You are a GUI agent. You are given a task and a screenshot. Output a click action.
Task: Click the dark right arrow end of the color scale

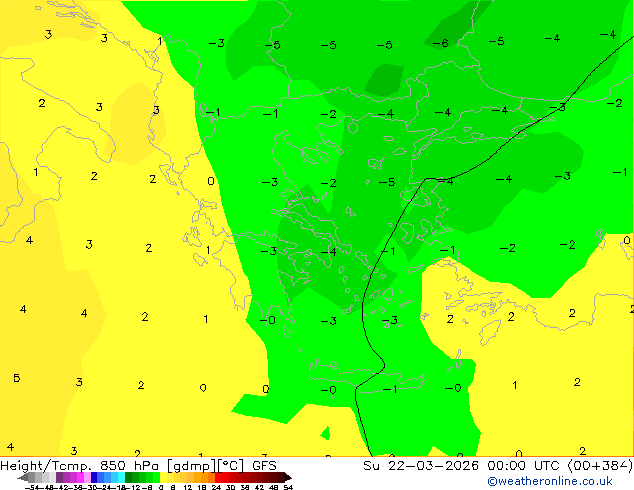288,478
